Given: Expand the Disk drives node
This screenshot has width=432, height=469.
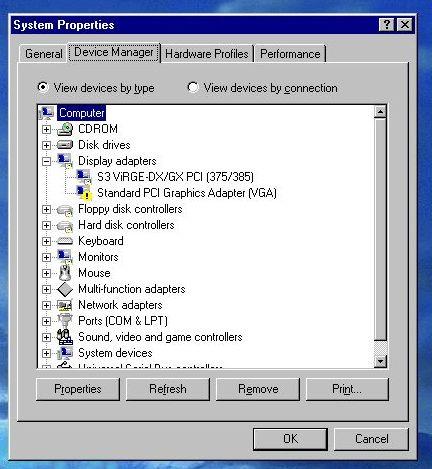Looking at the screenshot, I should tap(46, 145).
